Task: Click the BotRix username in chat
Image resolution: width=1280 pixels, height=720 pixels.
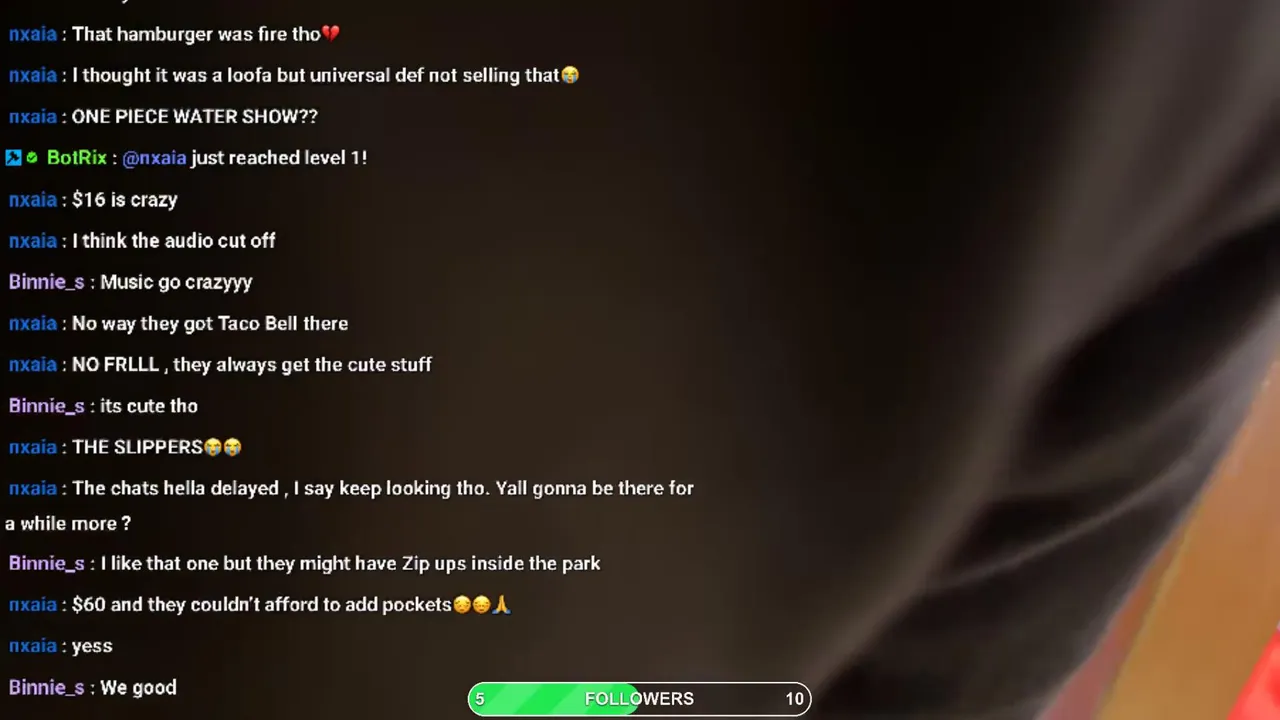Action: tap(77, 158)
